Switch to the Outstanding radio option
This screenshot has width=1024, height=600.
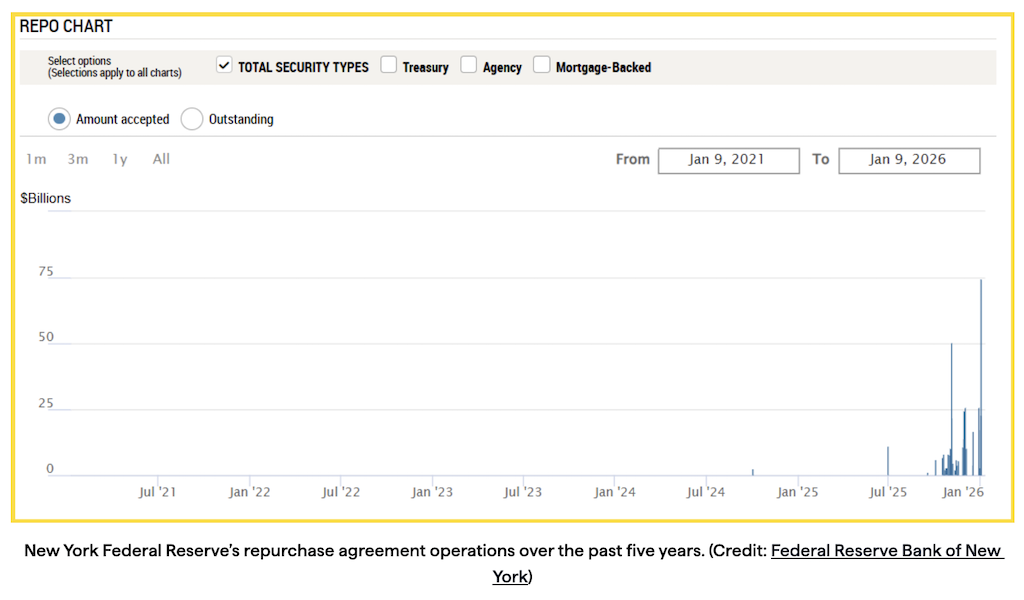click(x=191, y=119)
